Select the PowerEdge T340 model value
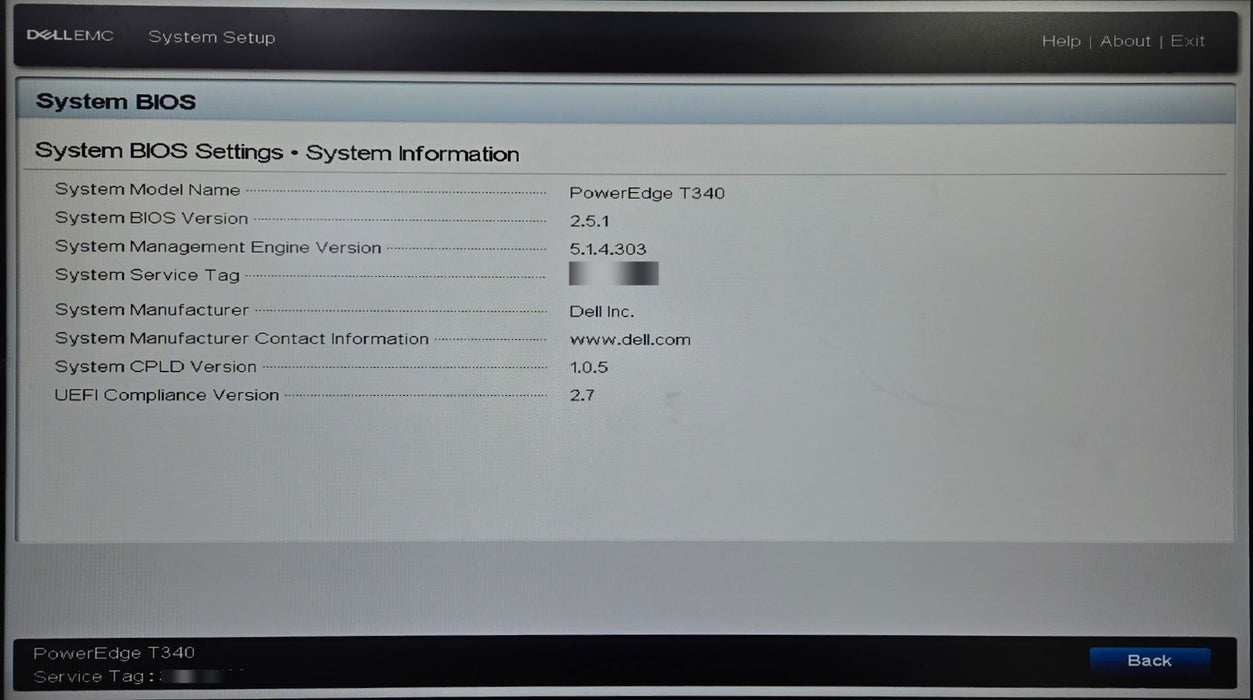Image resolution: width=1253 pixels, height=700 pixels. point(647,193)
